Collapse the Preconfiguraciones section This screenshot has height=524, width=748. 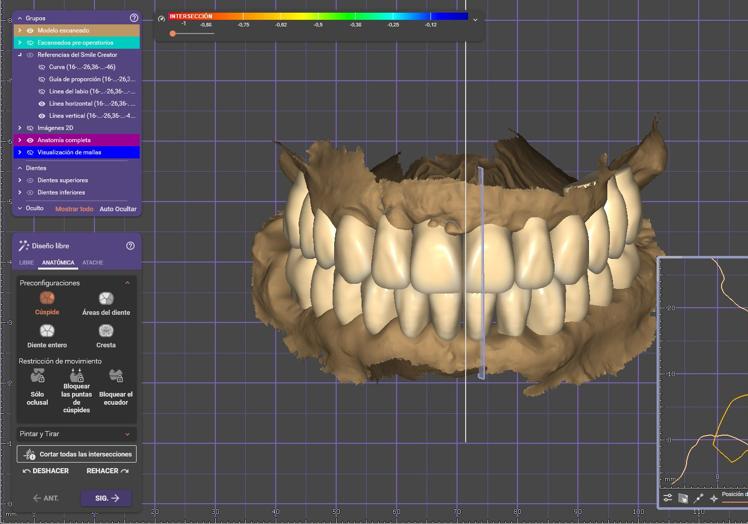(x=127, y=283)
